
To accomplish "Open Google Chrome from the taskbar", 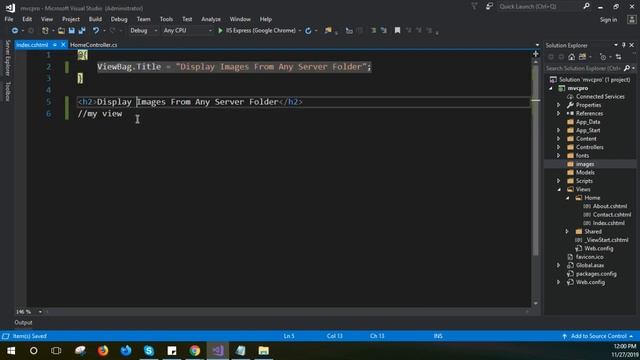I will coord(195,351).
